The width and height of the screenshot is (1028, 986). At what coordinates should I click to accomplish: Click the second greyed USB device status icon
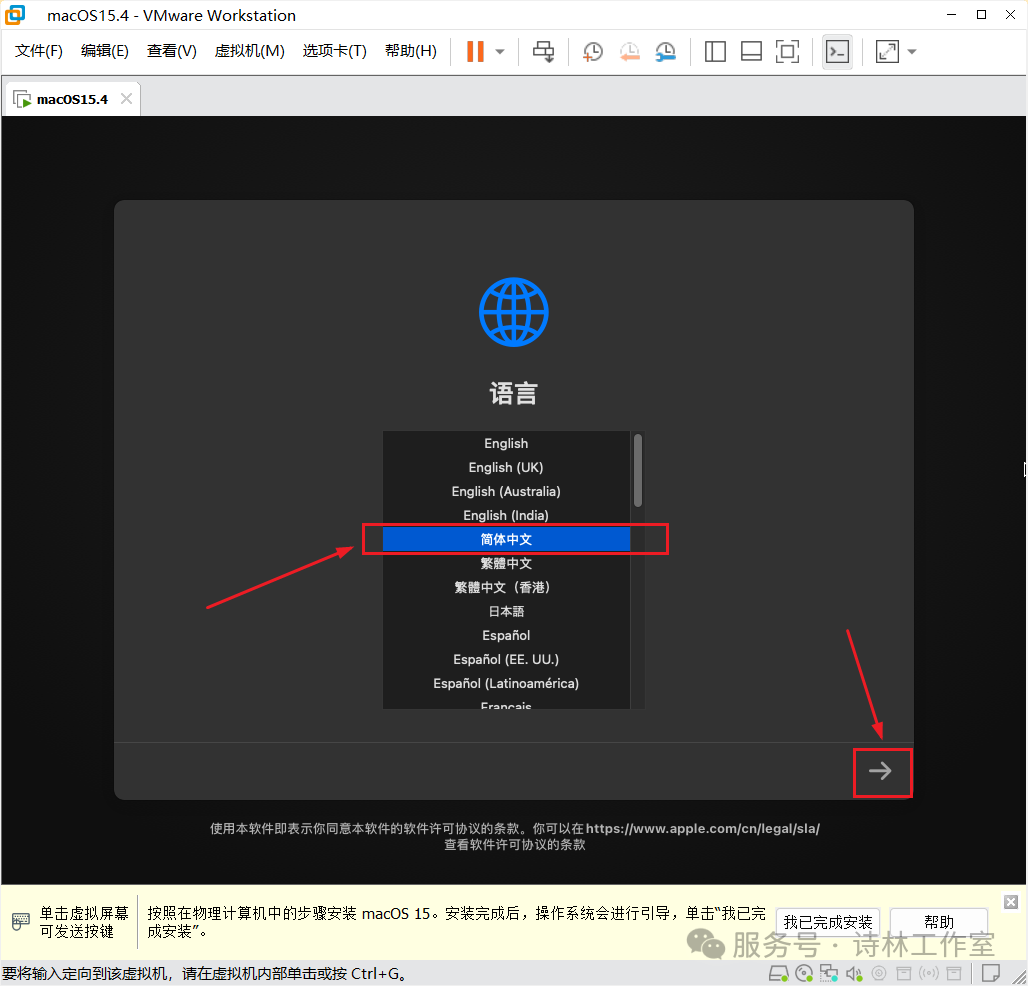[x=954, y=974]
